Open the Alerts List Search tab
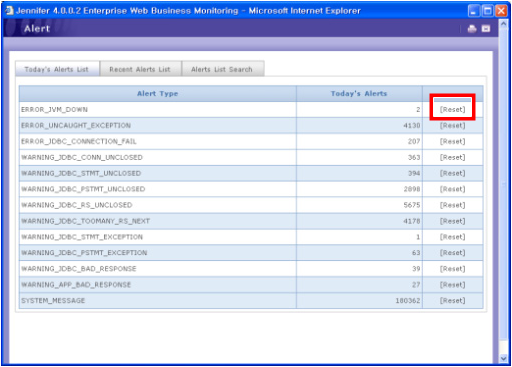 pyautogui.click(x=222, y=69)
